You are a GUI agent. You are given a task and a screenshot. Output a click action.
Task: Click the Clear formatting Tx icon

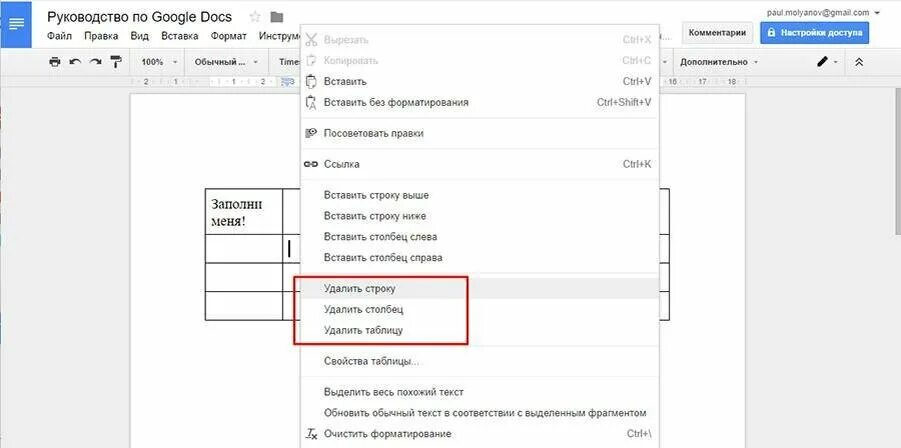click(311, 434)
